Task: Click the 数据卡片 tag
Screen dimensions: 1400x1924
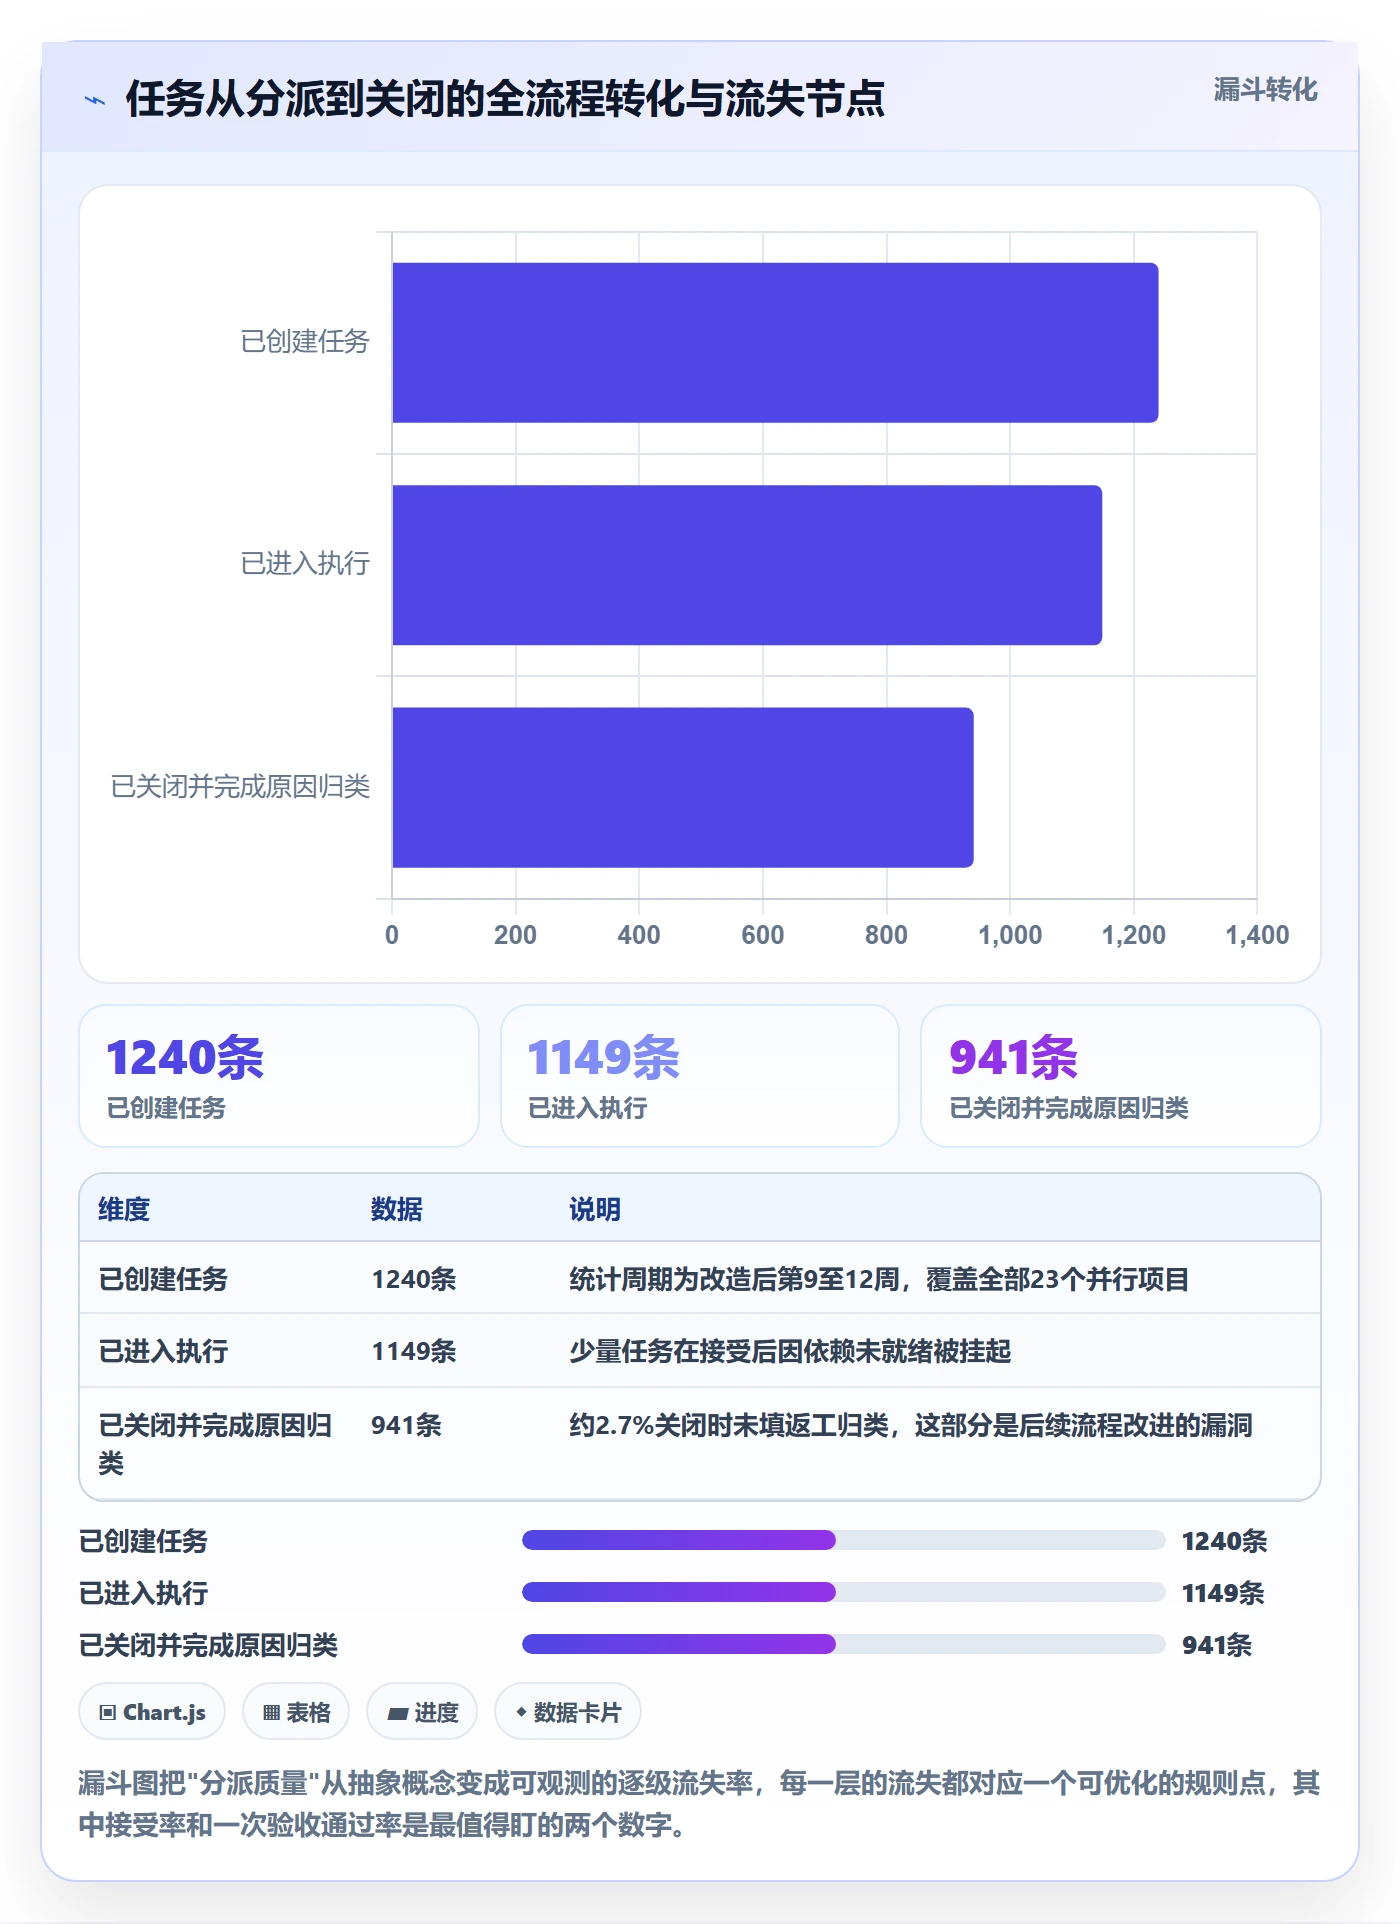Action: click(x=568, y=1712)
